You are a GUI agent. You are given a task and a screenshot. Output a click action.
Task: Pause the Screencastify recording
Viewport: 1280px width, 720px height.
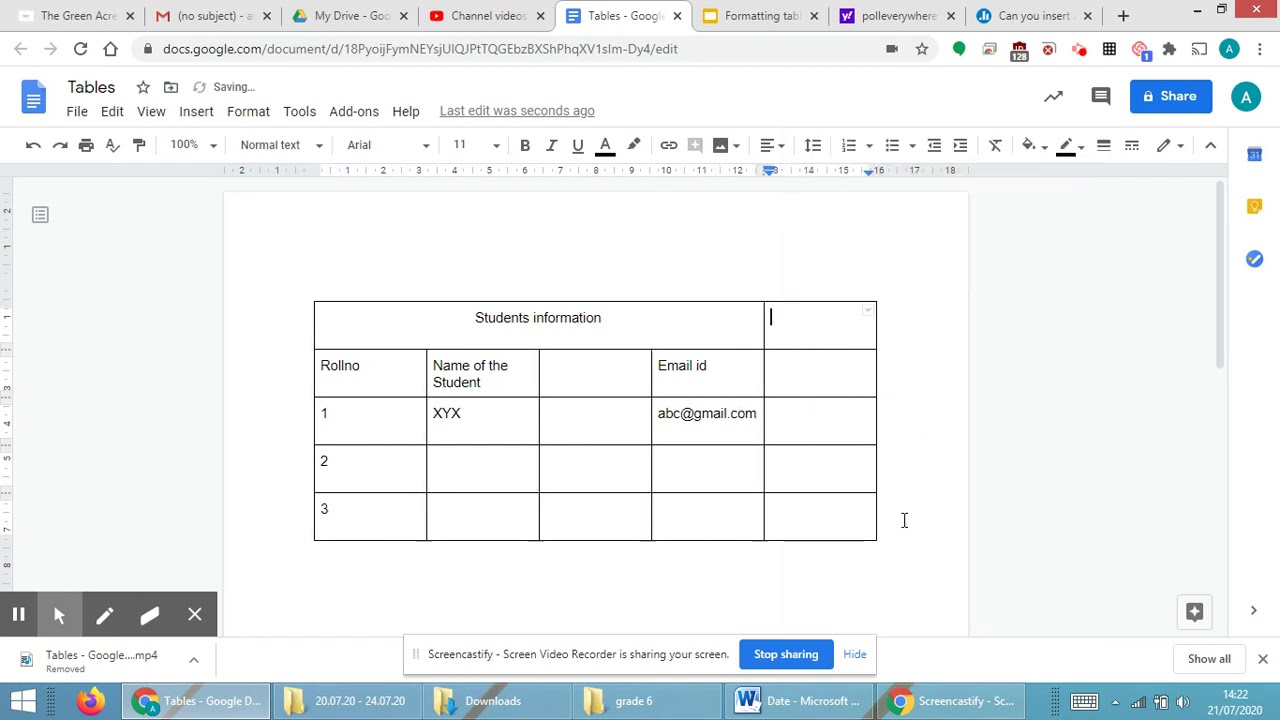click(x=18, y=615)
